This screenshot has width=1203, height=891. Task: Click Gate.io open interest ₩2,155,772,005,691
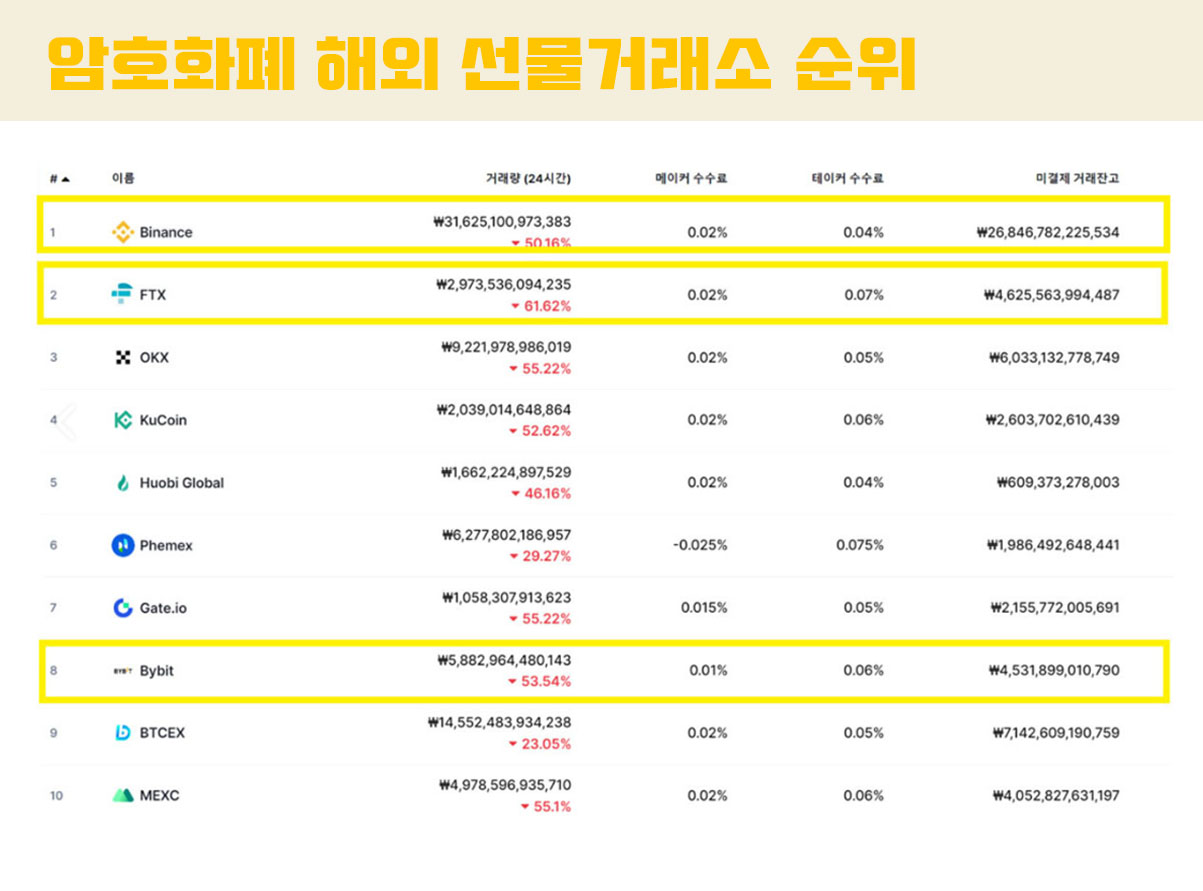pos(1055,608)
